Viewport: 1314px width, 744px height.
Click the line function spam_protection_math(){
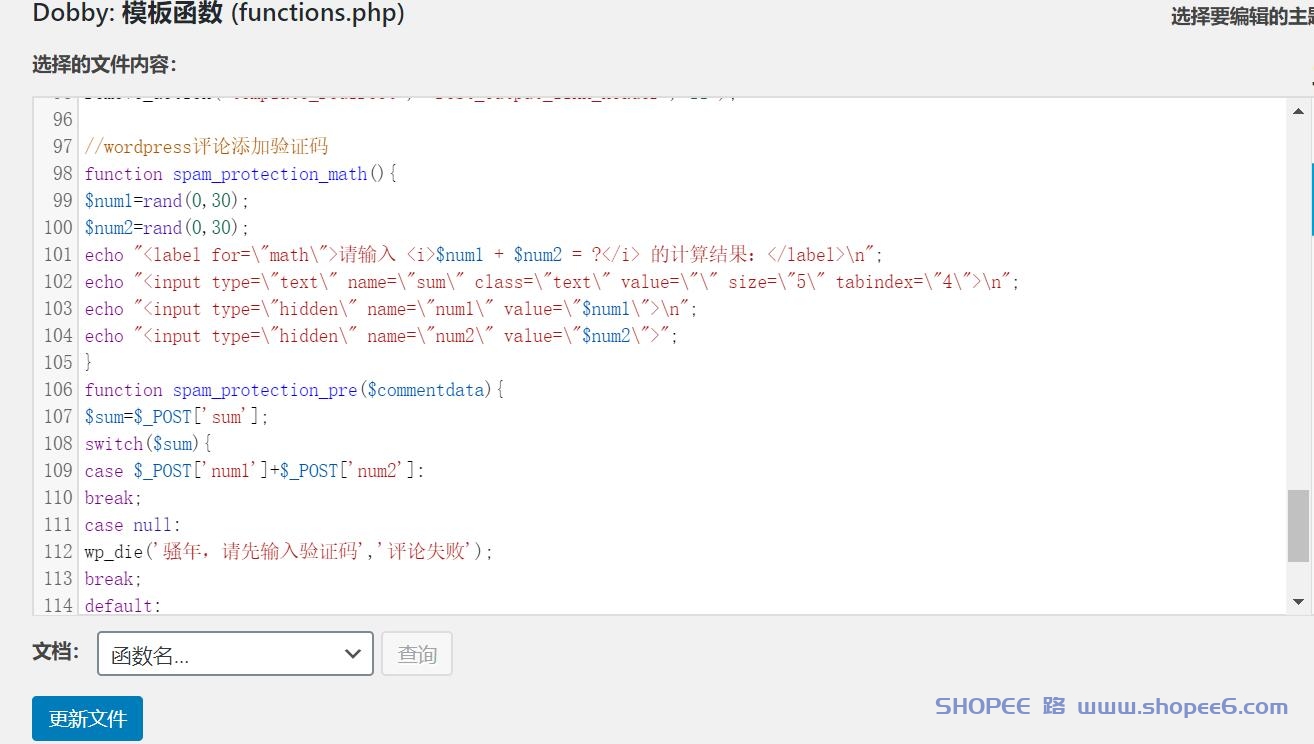tap(241, 173)
